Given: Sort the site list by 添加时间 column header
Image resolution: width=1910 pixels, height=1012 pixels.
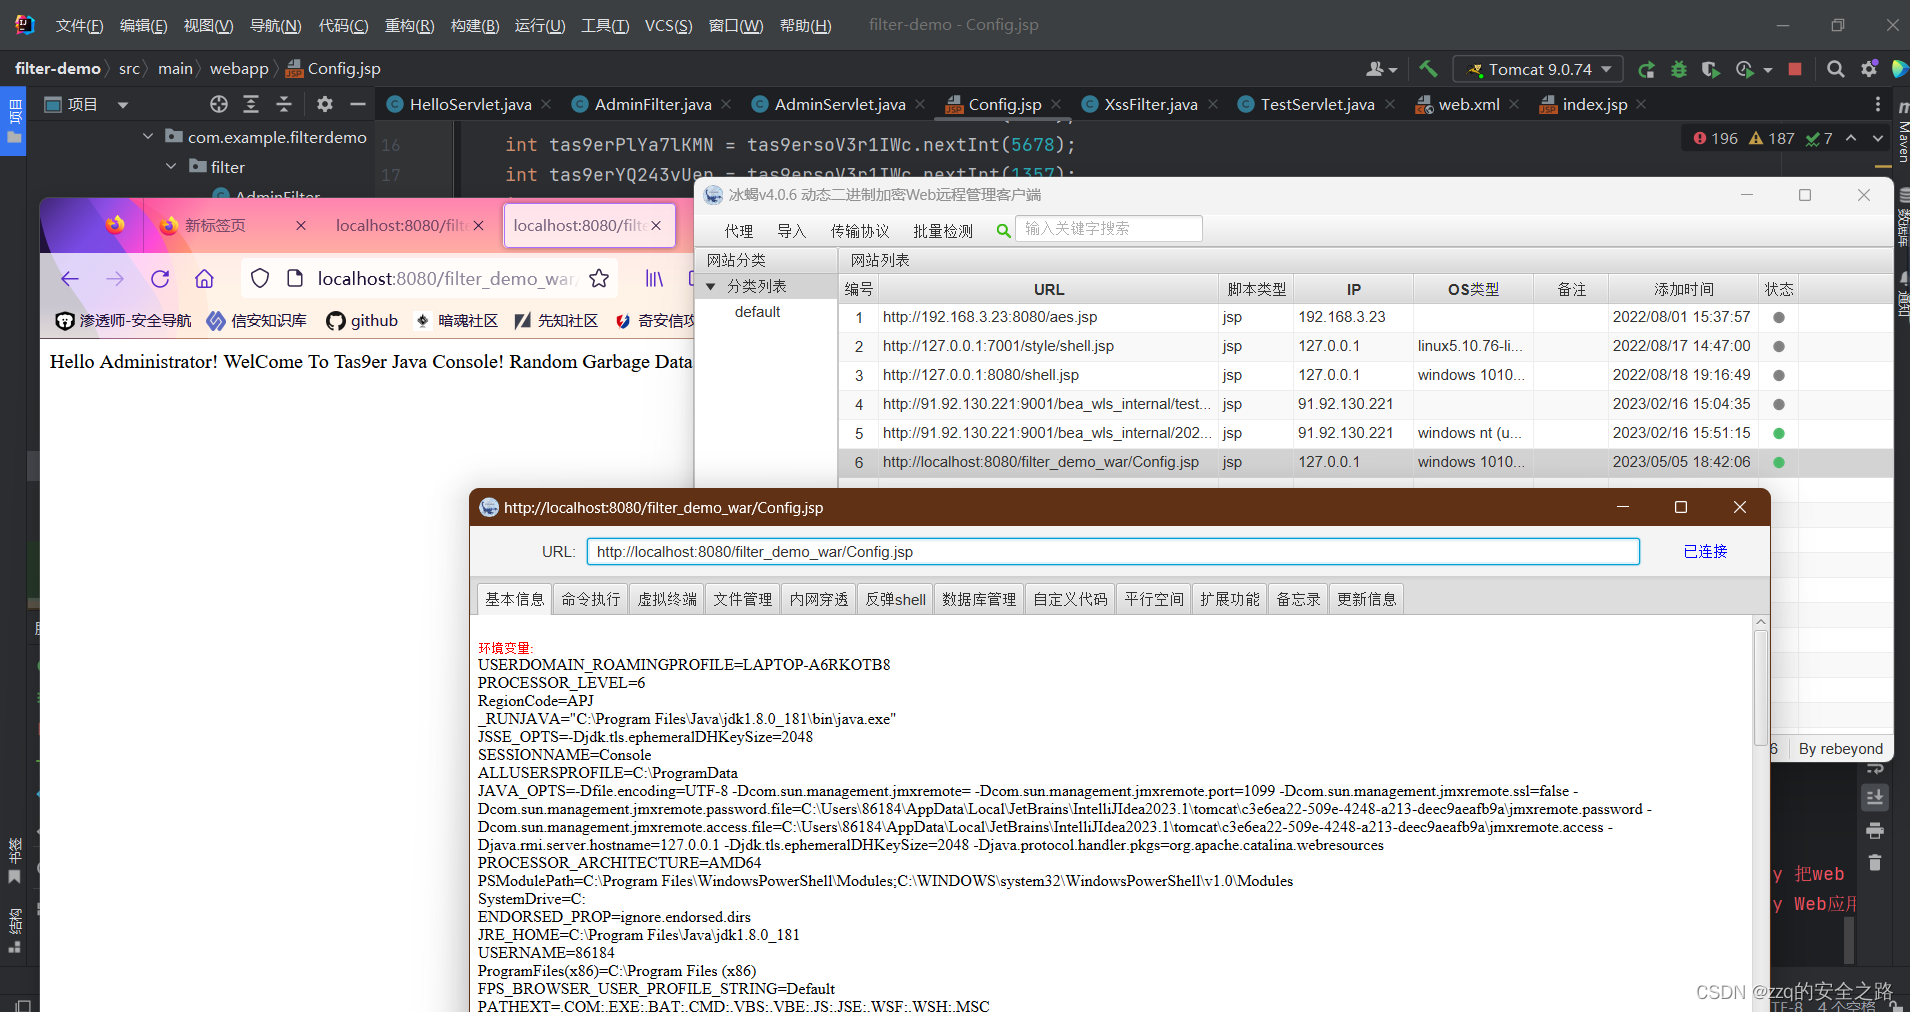Looking at the screenshot, I should tap(1683, 289).
